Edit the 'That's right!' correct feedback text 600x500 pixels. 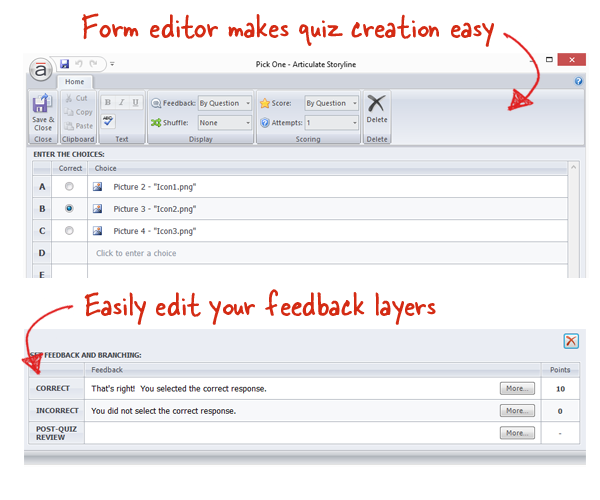(x=179, y=389)
